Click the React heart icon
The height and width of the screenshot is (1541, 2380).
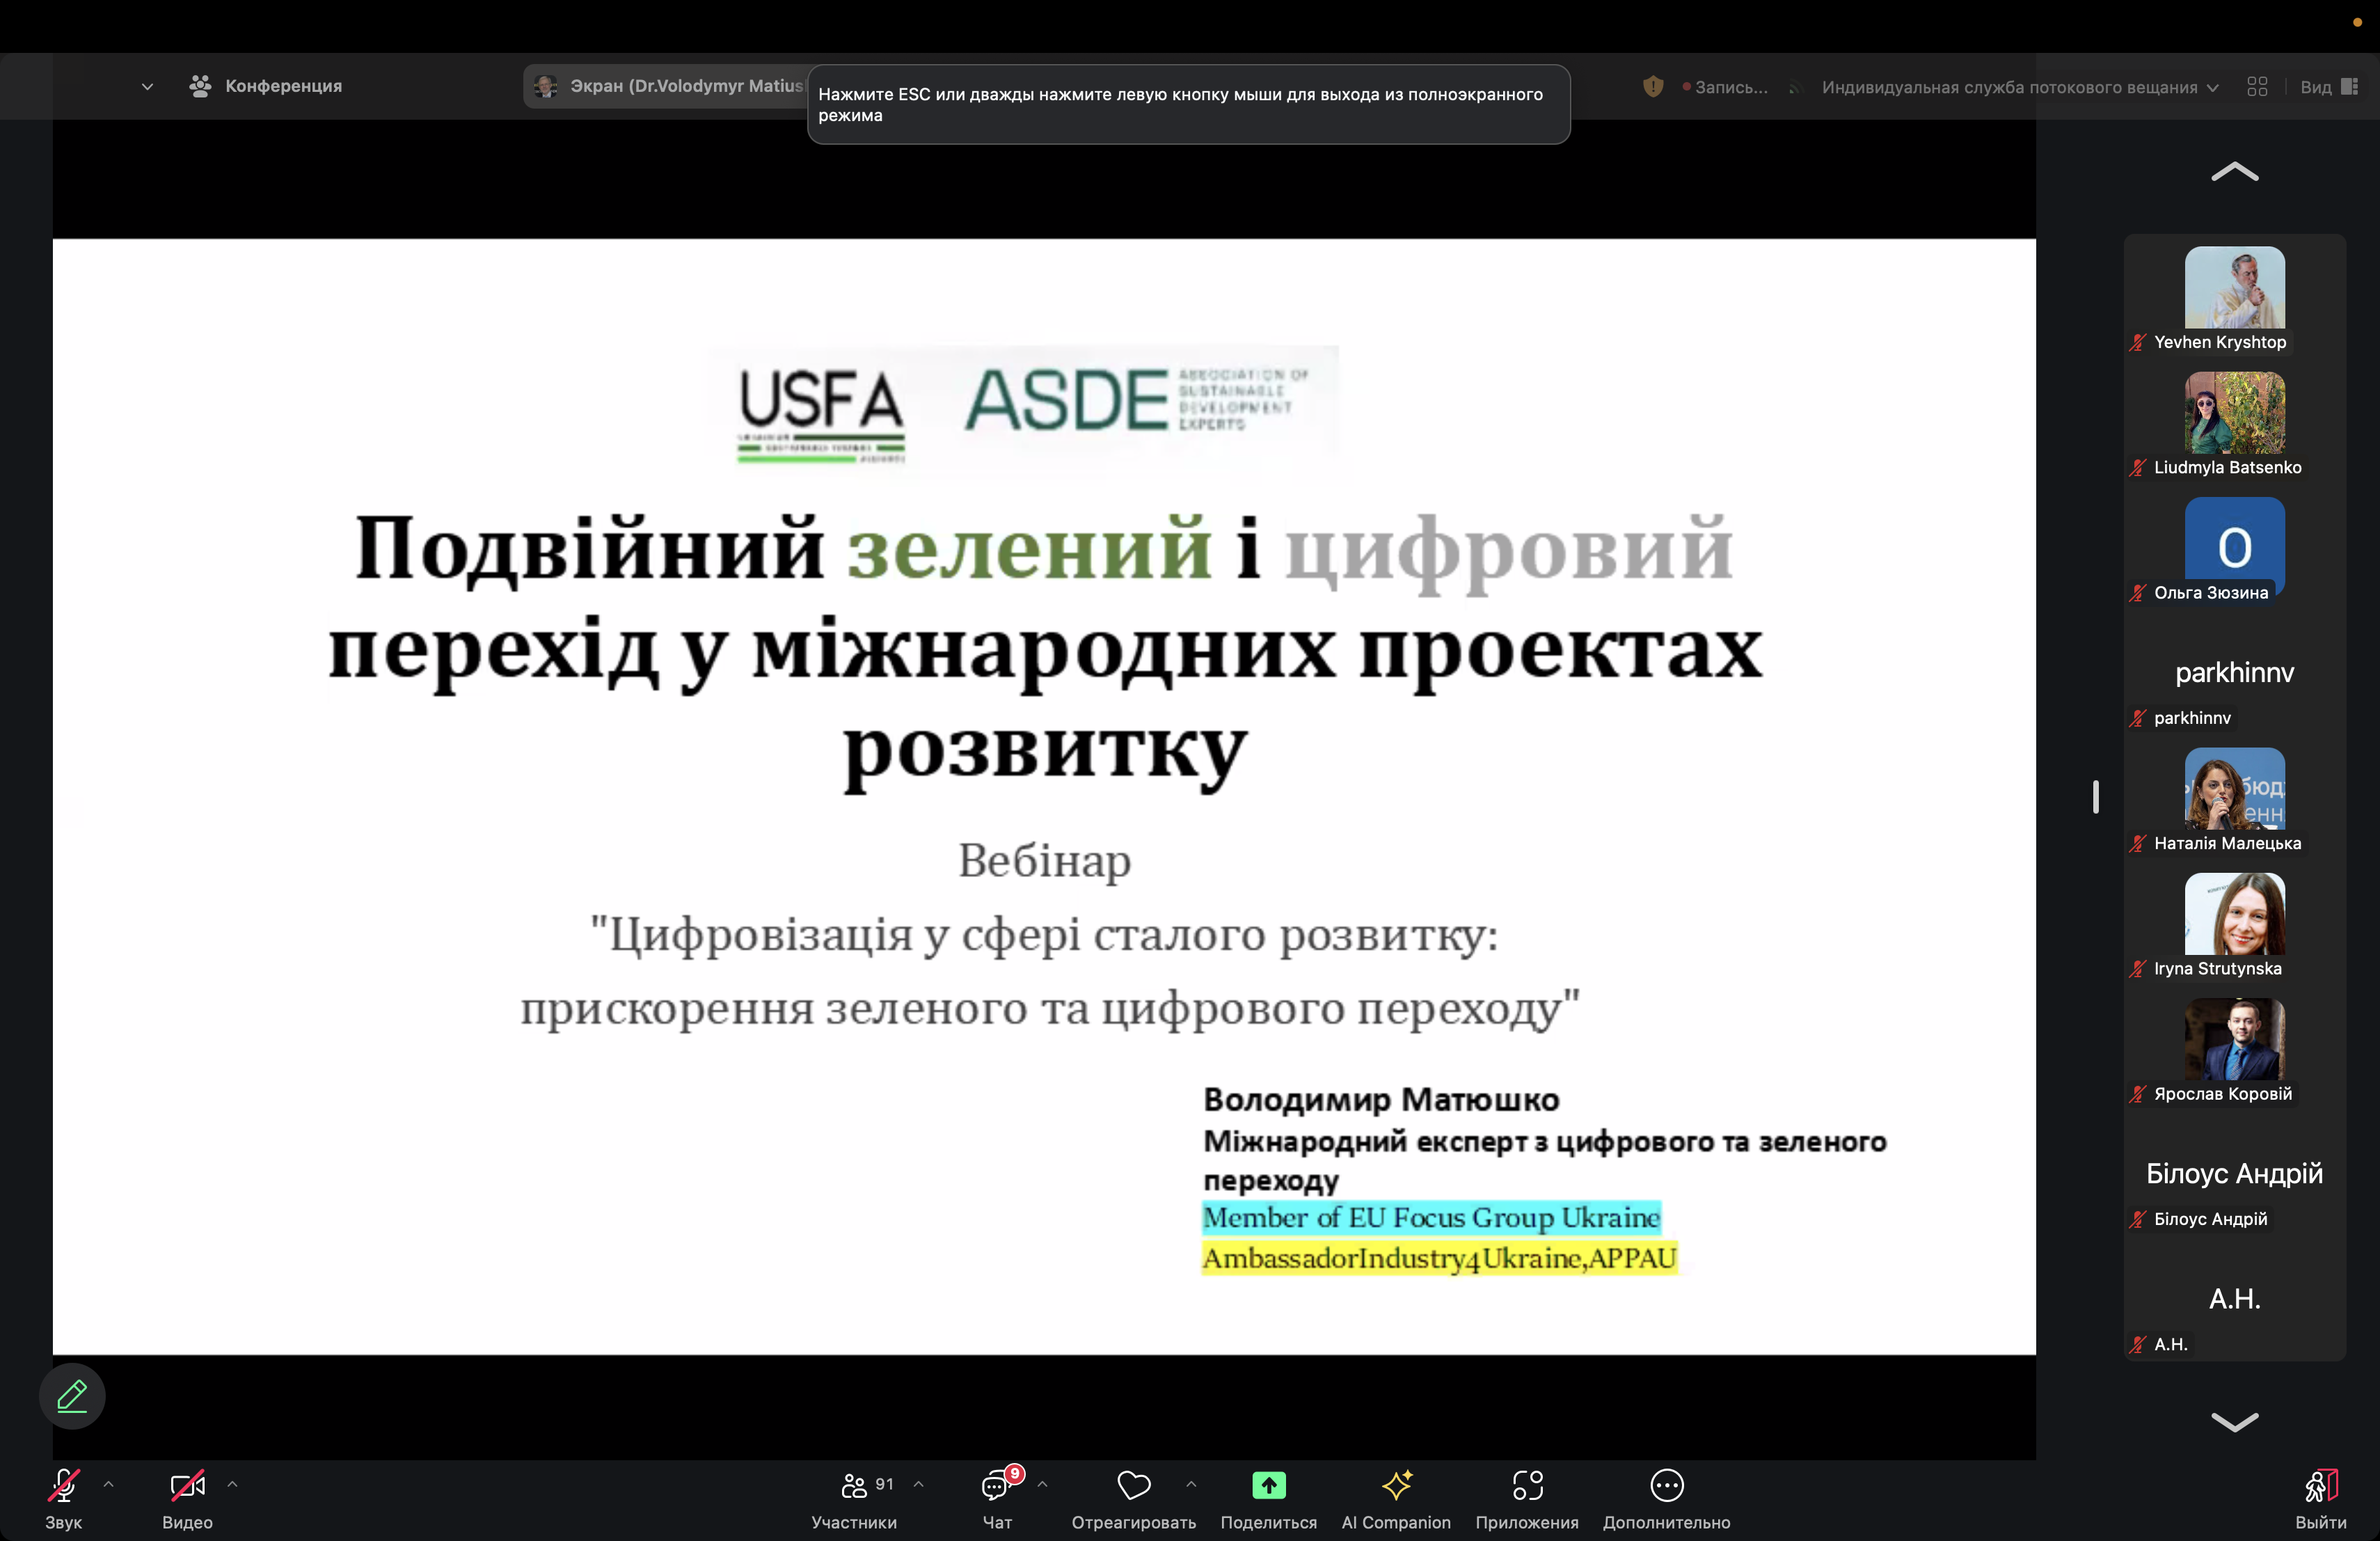(1133, 1485)
